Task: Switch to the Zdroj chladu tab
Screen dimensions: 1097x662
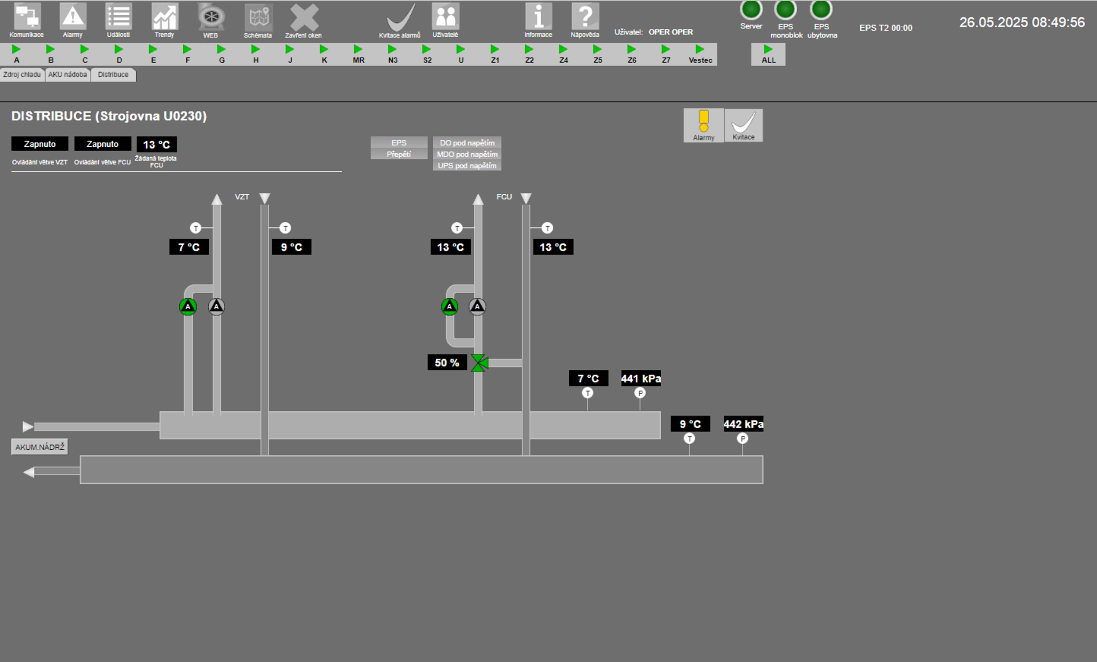Action: click(x=23, y=75)
